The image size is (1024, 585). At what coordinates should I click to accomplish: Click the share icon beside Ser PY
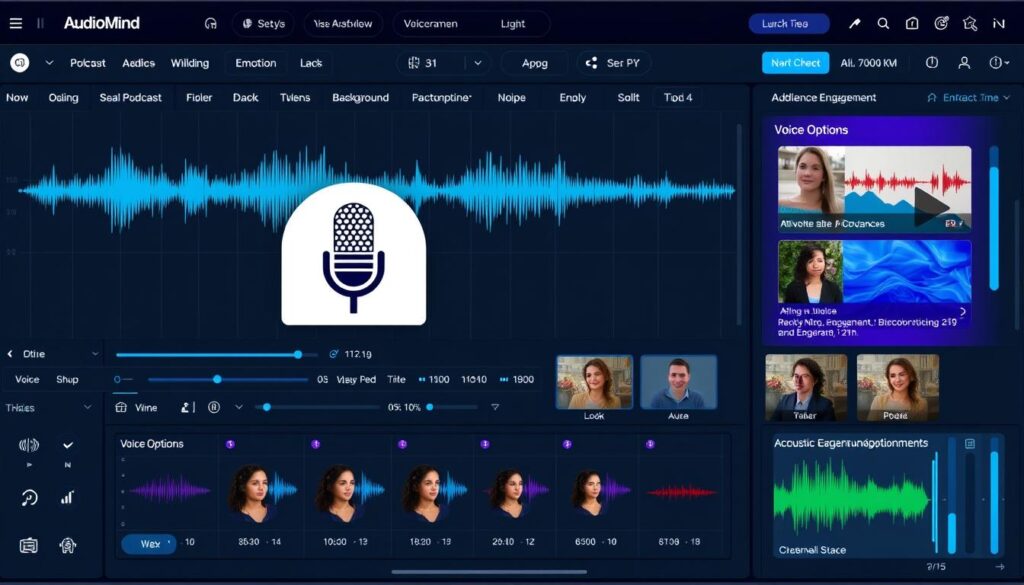pyautogui.click(x=592, y=63)
